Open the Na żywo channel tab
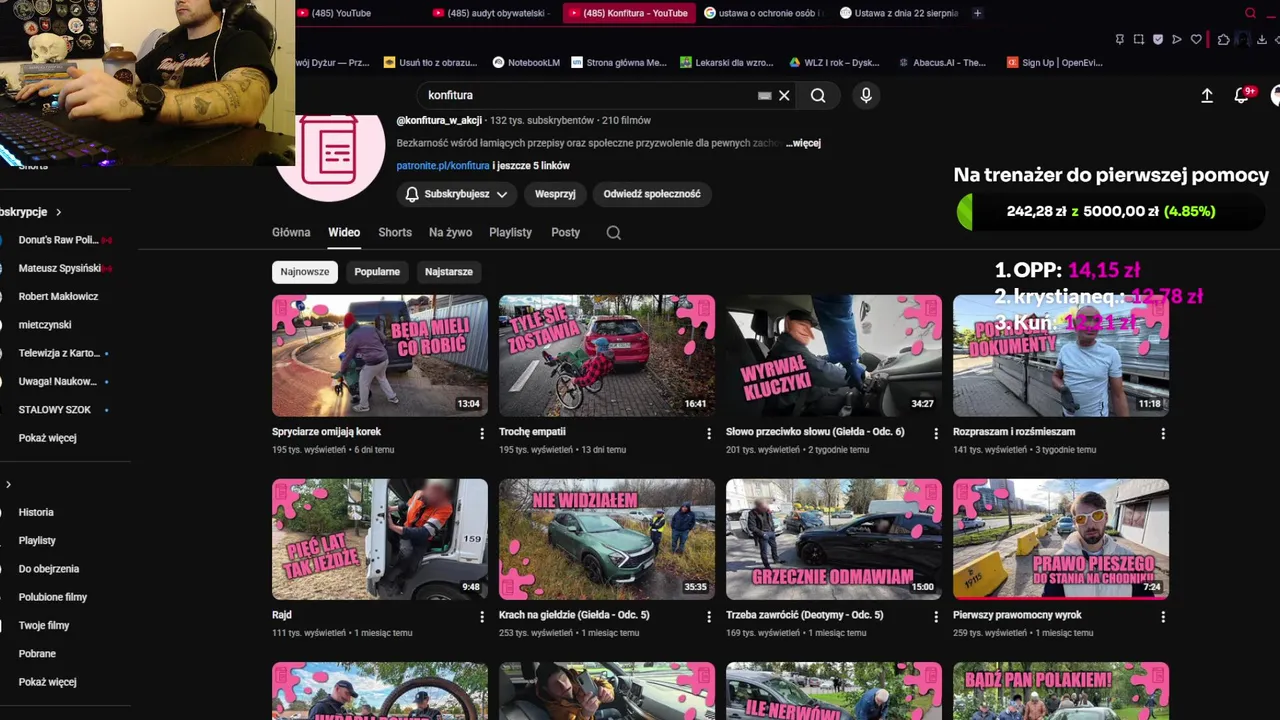1280x720 pixels. coord(450,232)
